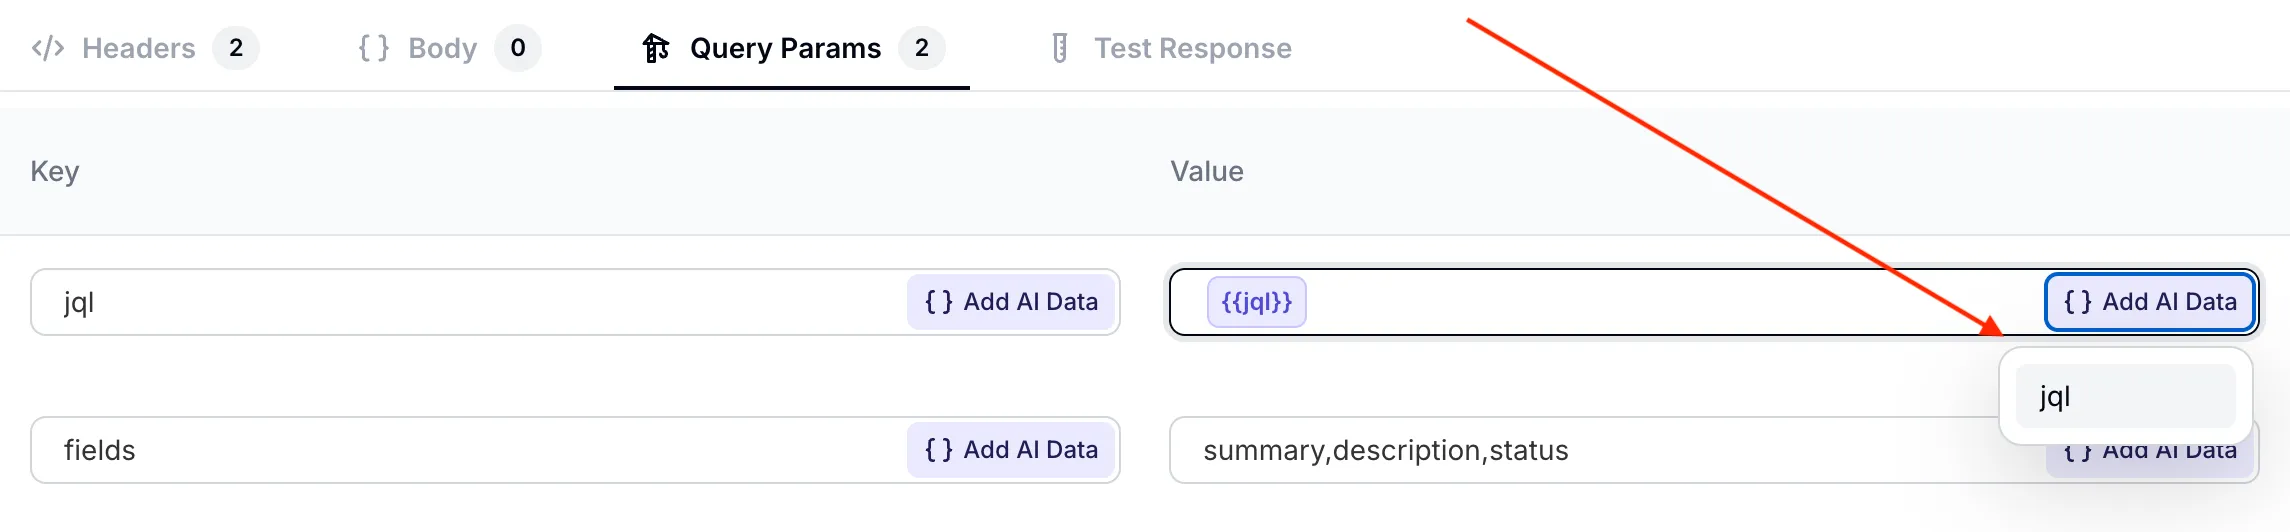The width and height of the screenshot is (2290, 532).
Task: Click the Headers count badge showing 2
Action: (236, 48)
